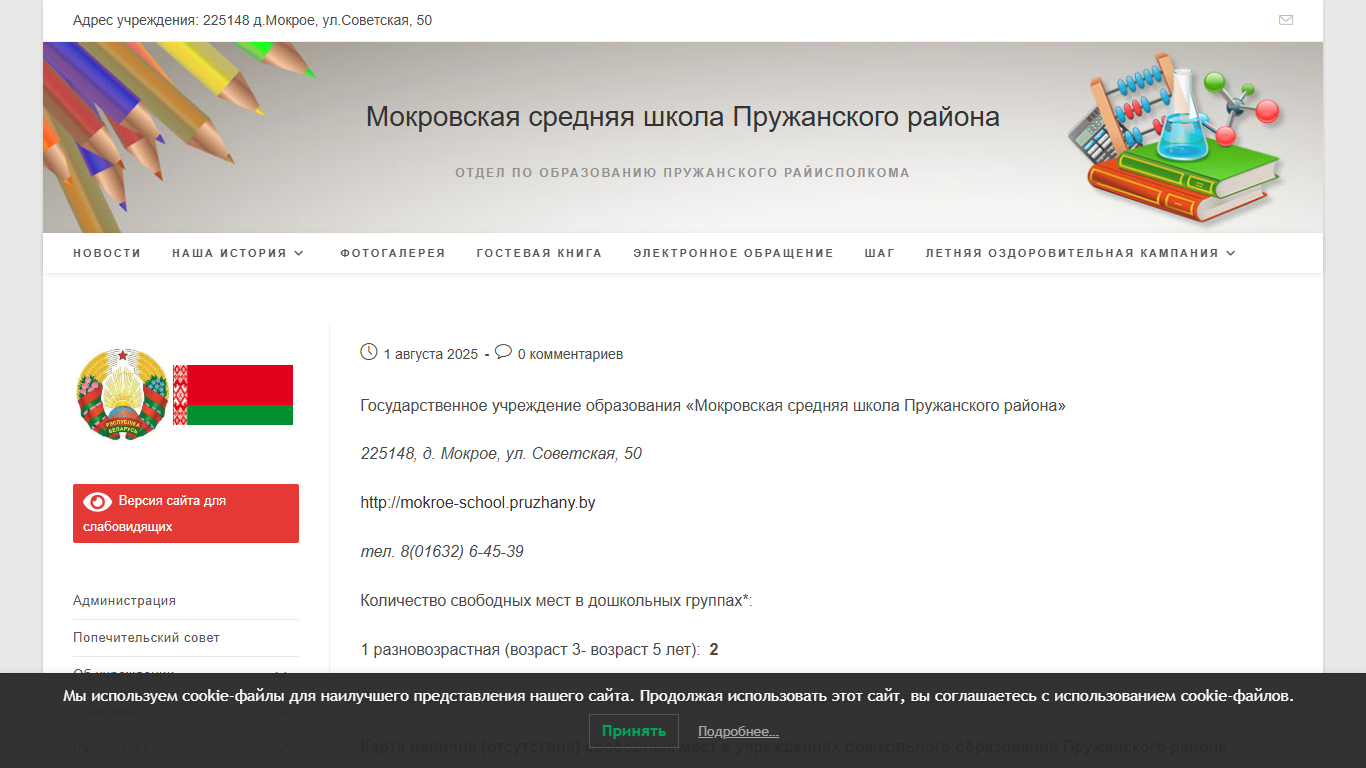Click the clock icon beside the date
1366x768 pixels.
point(369,352)
